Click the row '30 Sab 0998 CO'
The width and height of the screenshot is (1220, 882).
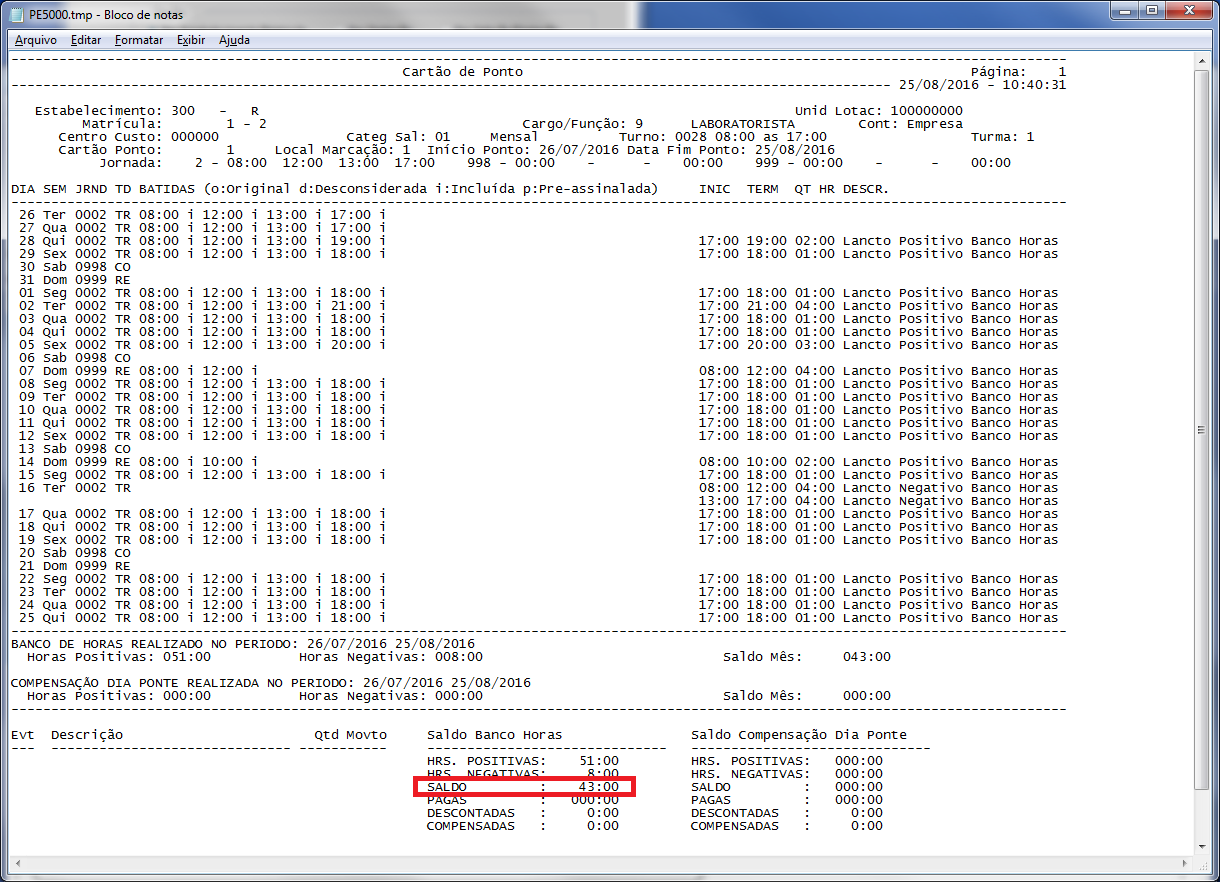tap(74, 267)
